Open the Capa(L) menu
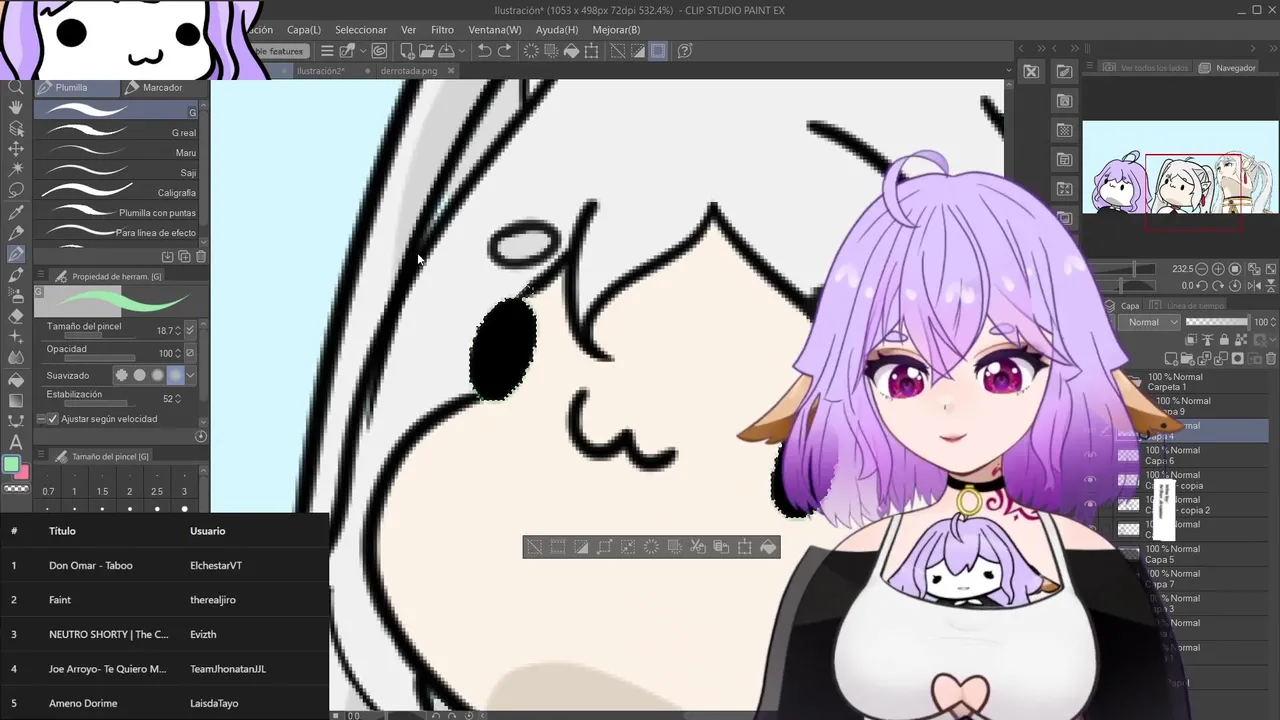The image size is (1280, 720). [x=304, y=30]
